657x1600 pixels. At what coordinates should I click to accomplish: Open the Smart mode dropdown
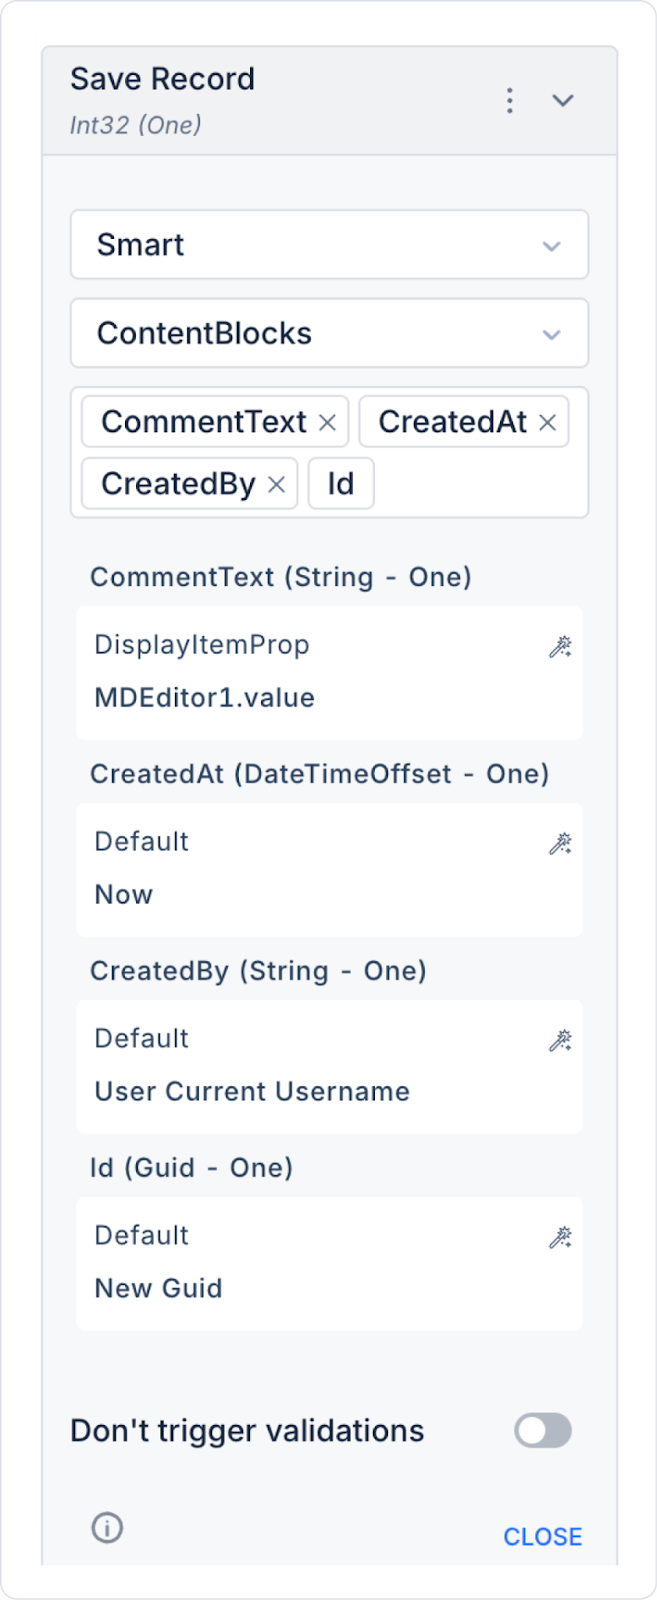(329, 245)
